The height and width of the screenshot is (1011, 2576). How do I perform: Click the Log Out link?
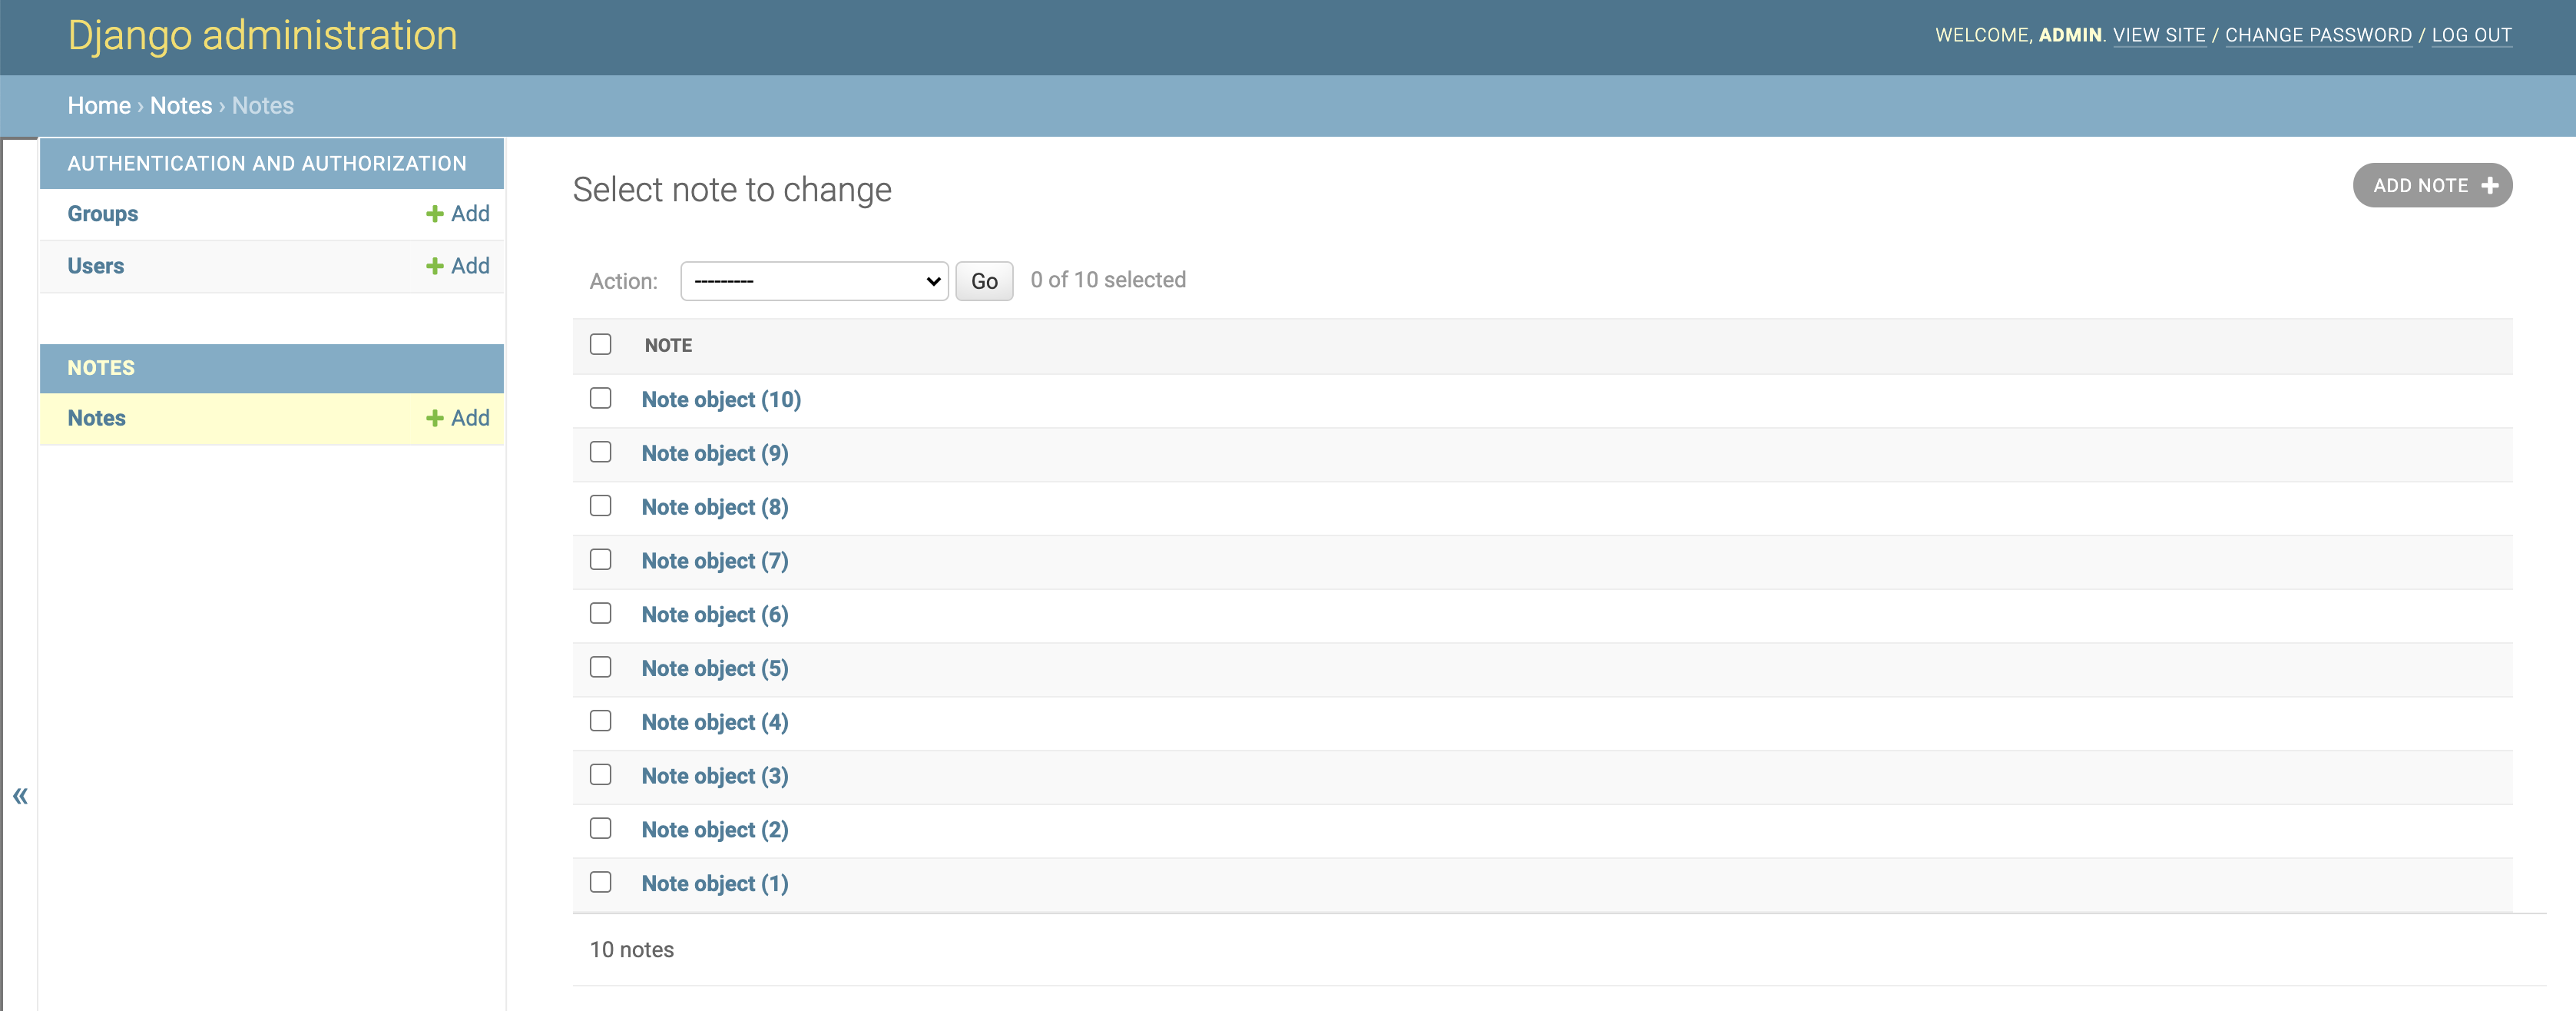point(2471,35)
